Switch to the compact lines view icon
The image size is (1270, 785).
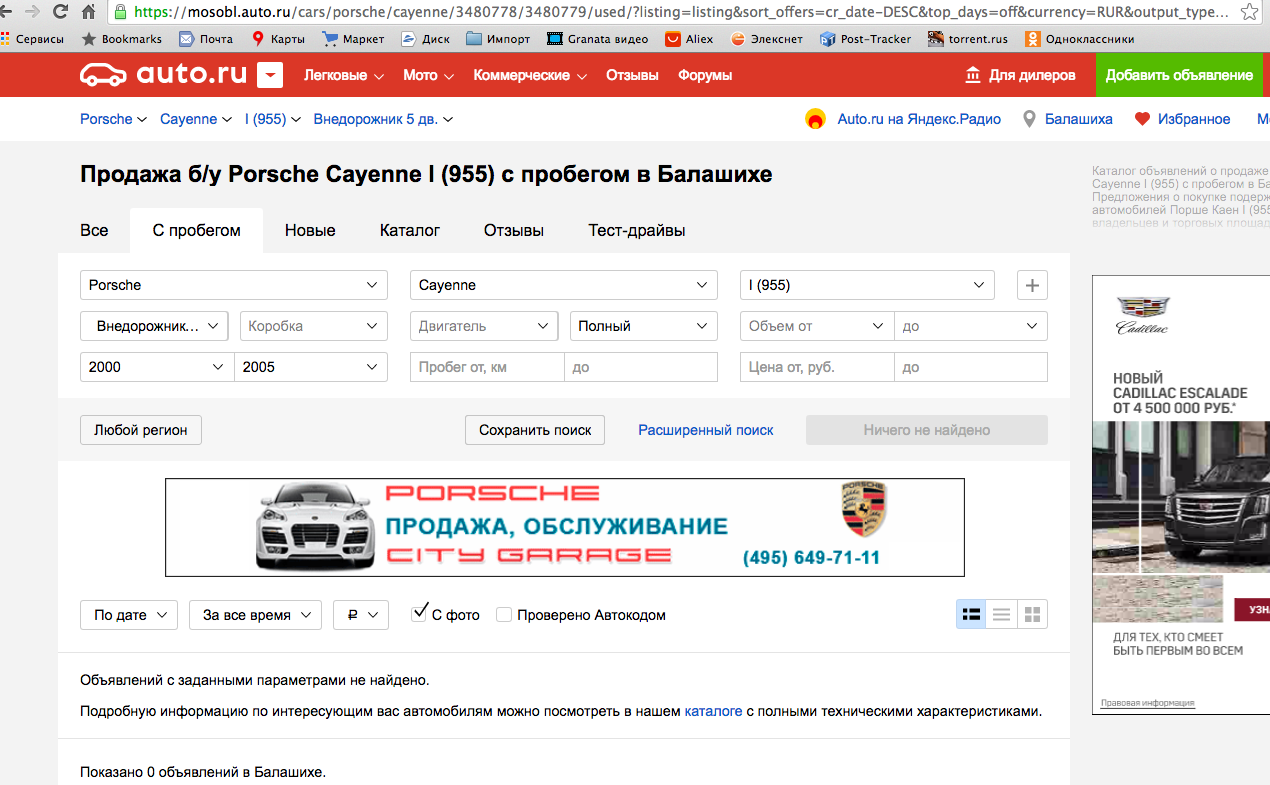[x=1001, y=614]
